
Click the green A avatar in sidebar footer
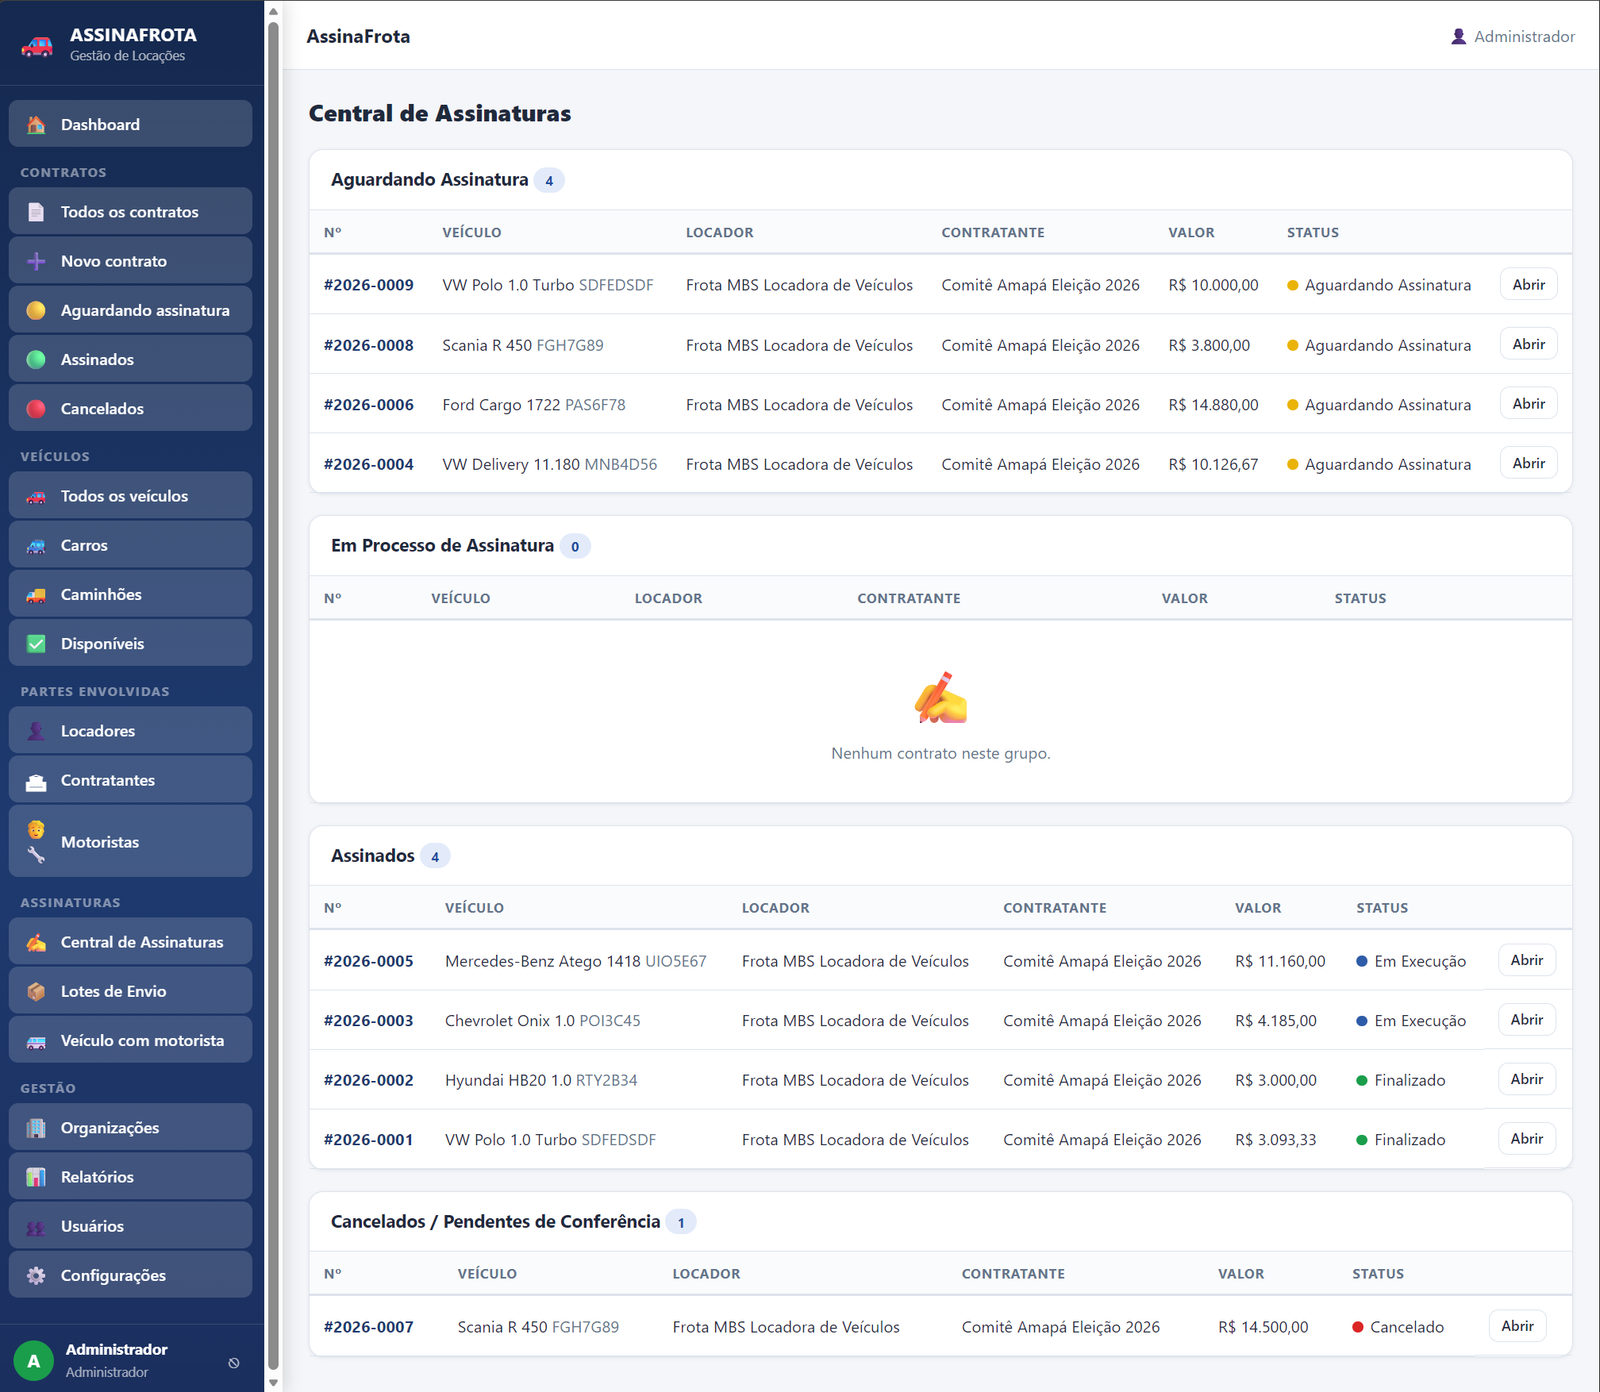34,1361
